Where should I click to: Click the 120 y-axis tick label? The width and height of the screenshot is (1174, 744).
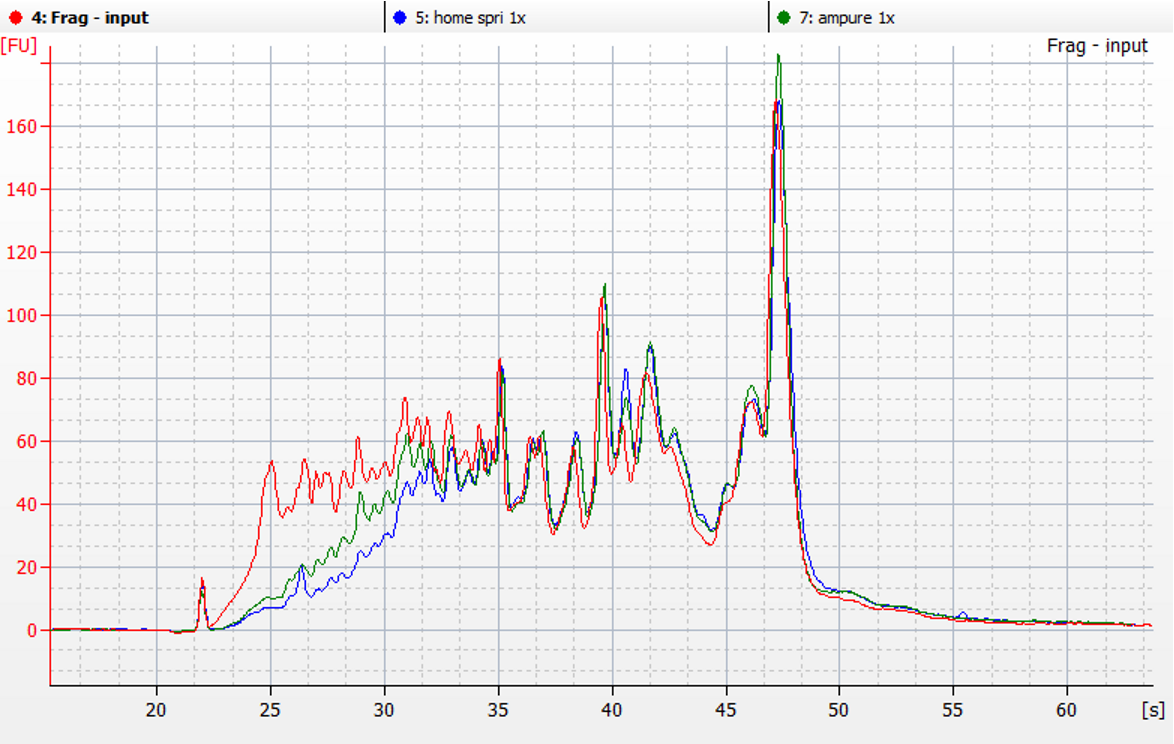[x=21, y=252]
